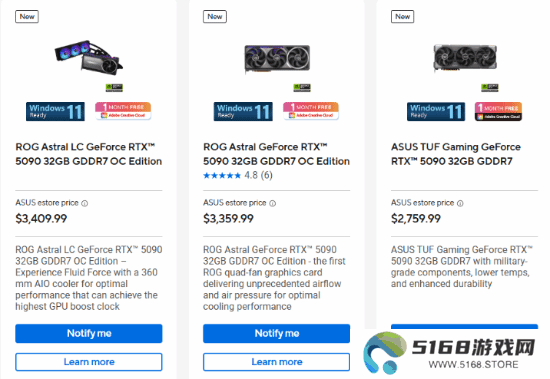This screenshot has height=379, width=550.
Task: Click Windows 11 Ready badge on second card
Action: coord(243,112)
